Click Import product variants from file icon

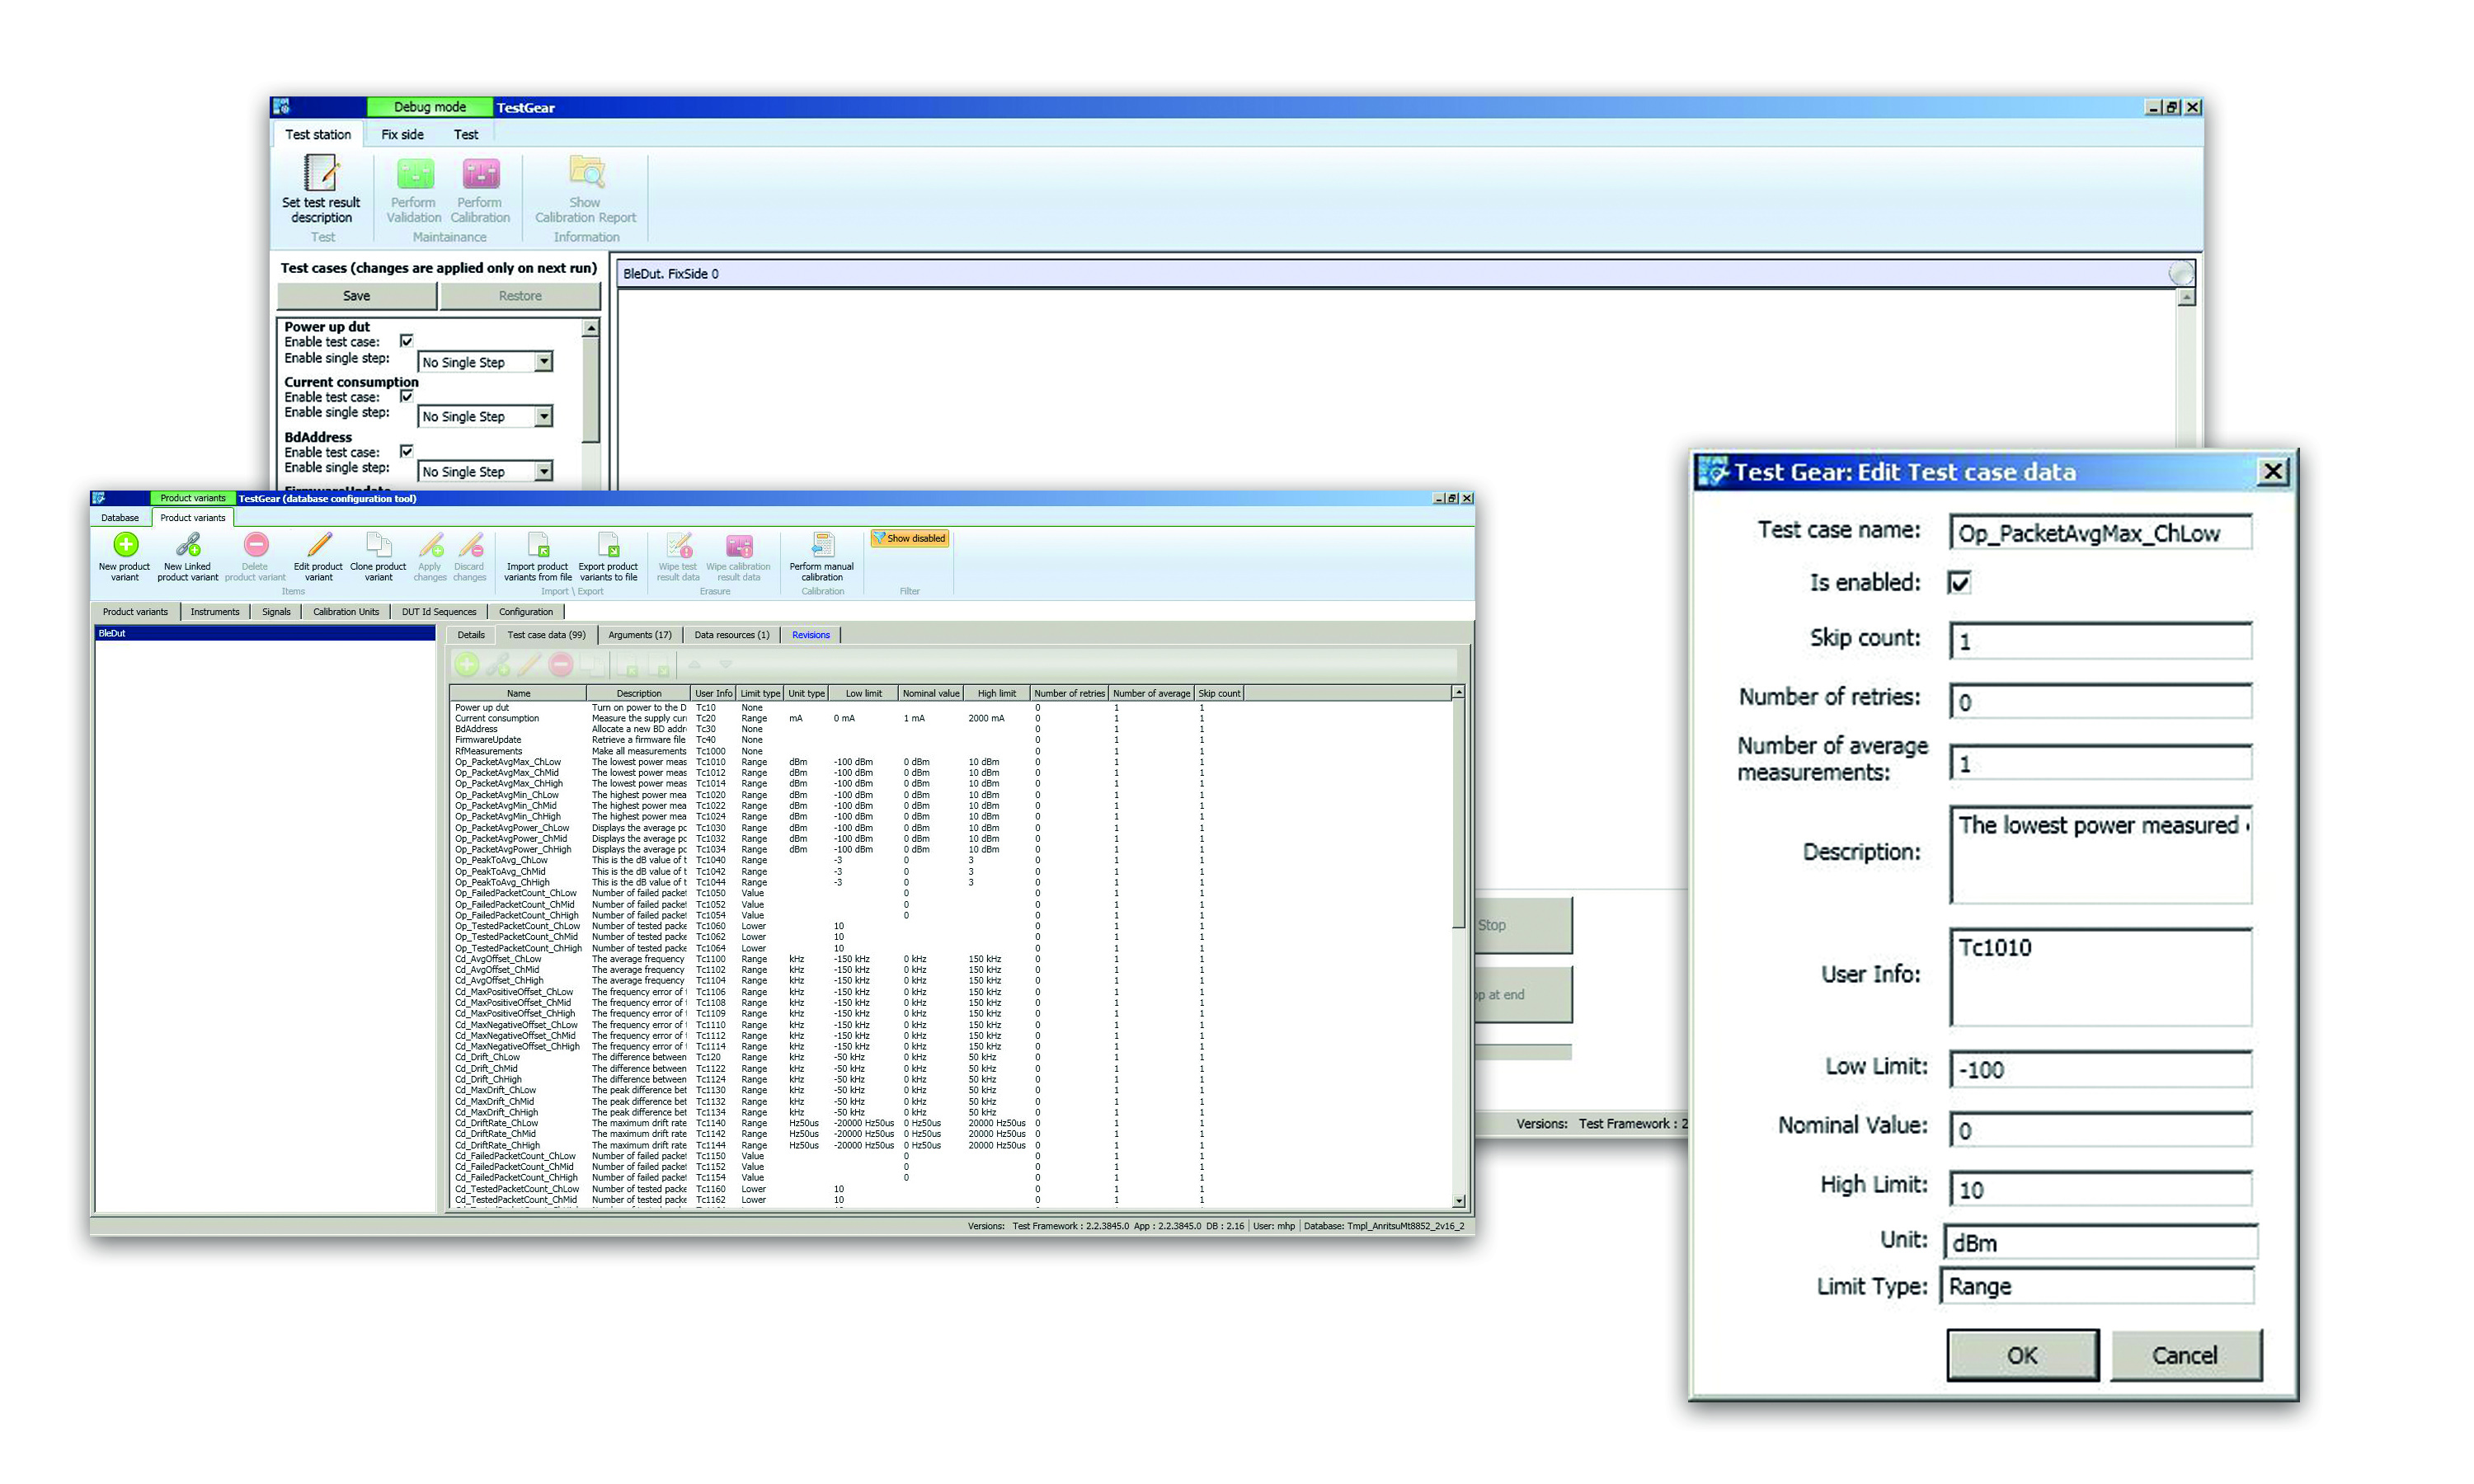point(538,544)
